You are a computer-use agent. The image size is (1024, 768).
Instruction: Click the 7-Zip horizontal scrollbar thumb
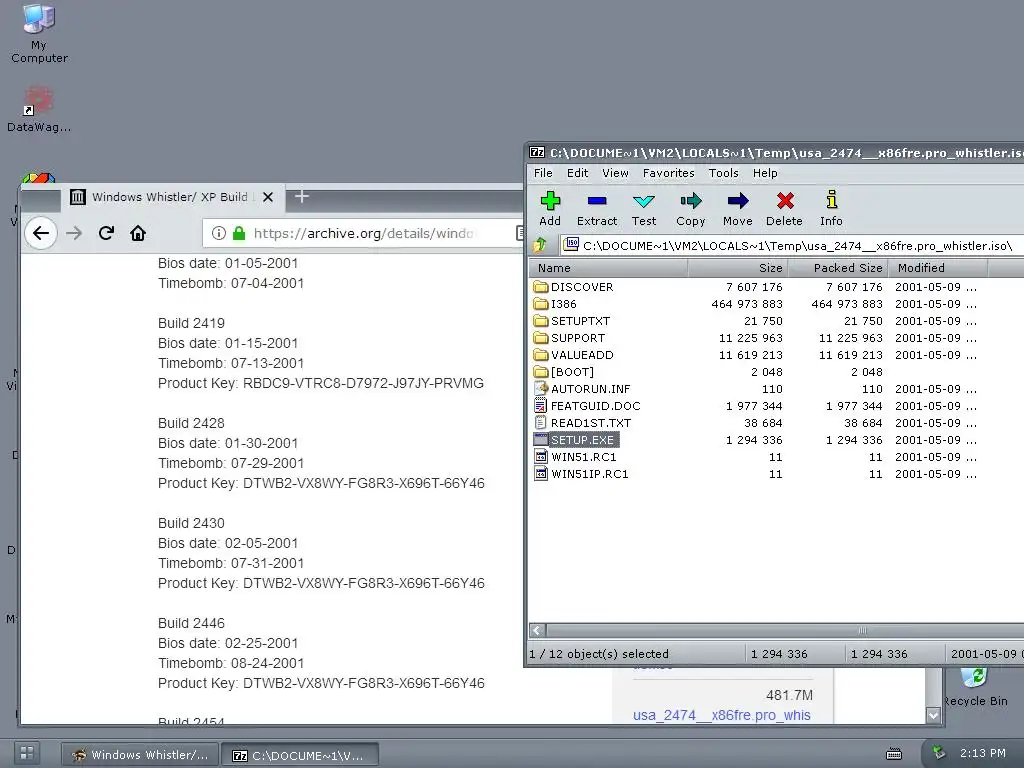pyautogui.click(x=862, y=630)
